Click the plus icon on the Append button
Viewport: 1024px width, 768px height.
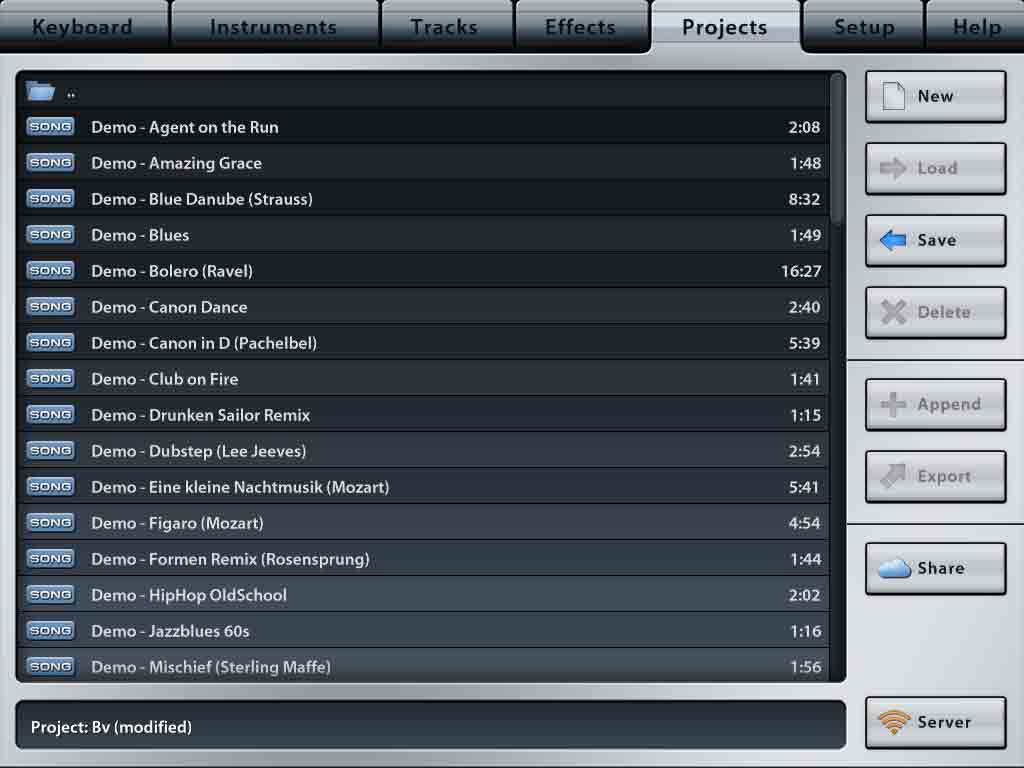click(x=894, y=404)
